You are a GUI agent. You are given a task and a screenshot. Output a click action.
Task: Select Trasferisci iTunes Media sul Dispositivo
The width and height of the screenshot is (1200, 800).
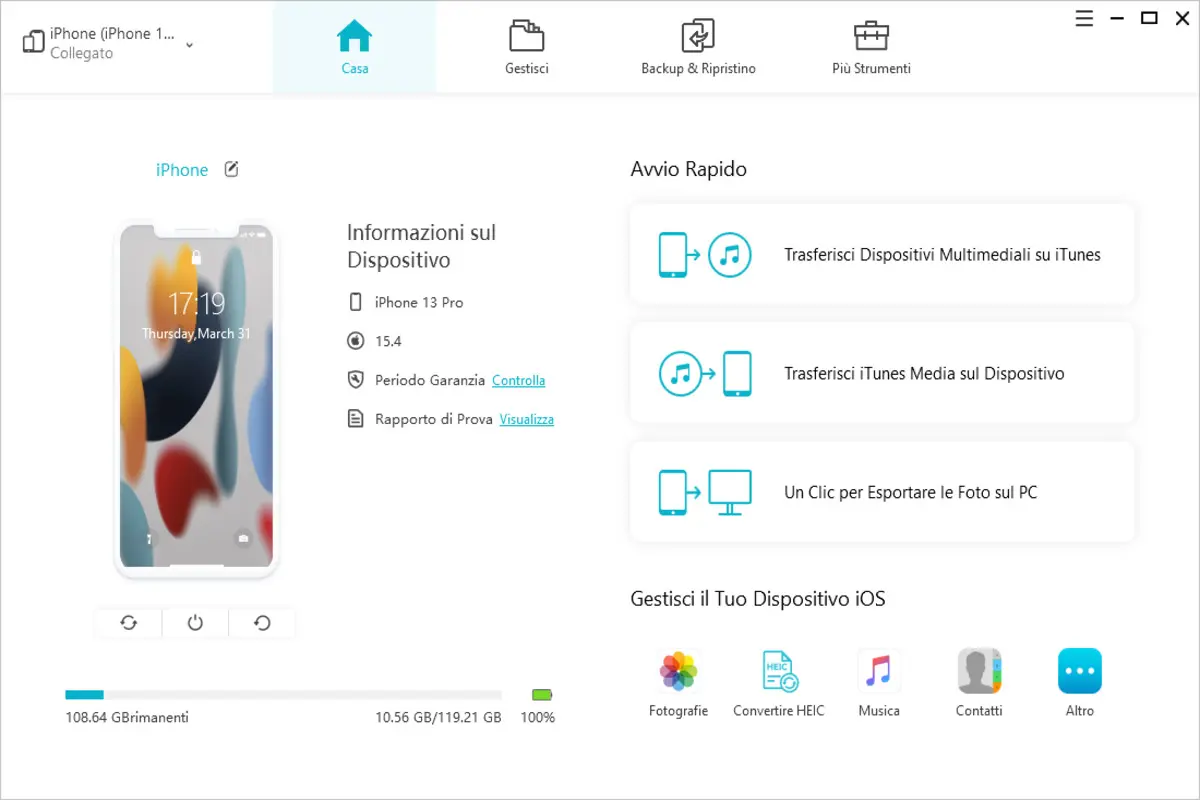coord(882,373)
